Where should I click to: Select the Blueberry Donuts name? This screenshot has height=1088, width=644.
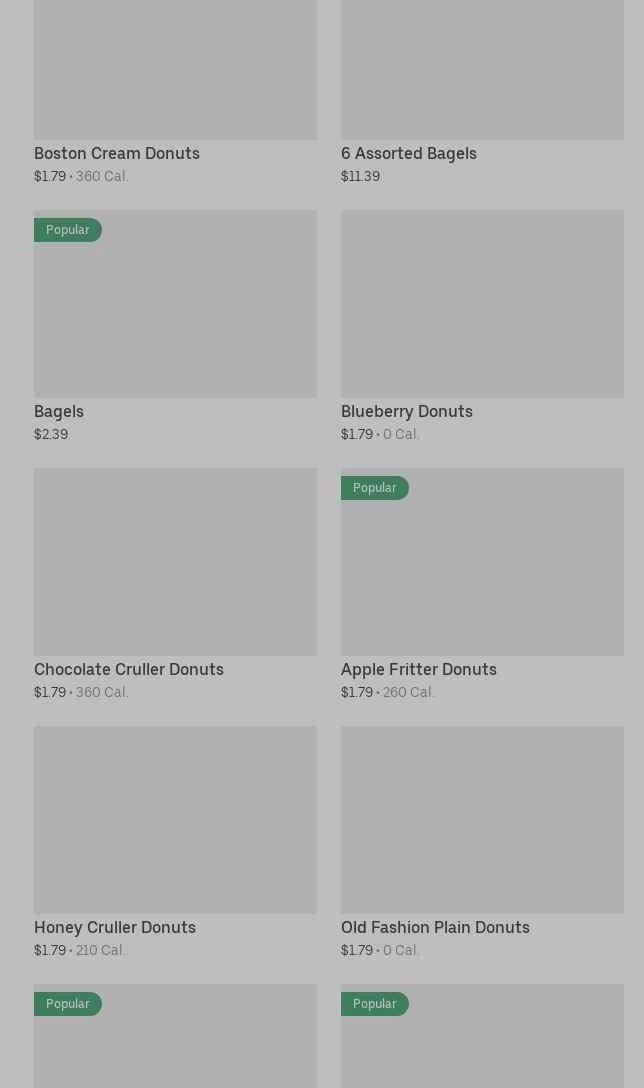pyautogui.click(x=407, y=411)
